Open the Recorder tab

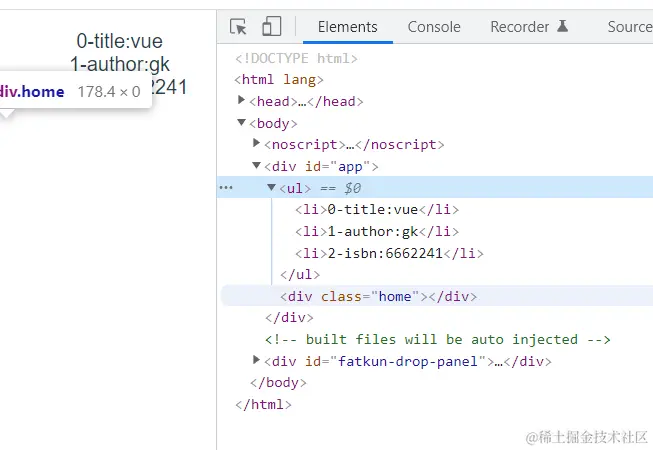pos(520,27)
